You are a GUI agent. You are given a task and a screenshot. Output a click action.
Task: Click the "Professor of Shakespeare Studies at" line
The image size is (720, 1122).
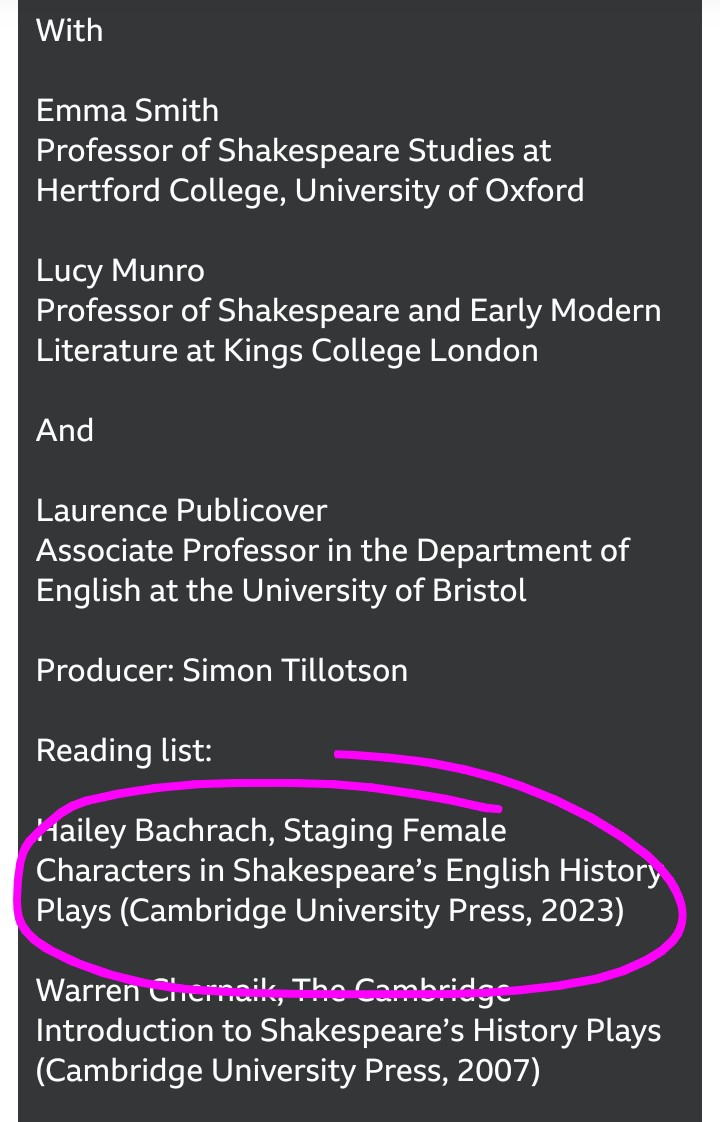[293, 150]
